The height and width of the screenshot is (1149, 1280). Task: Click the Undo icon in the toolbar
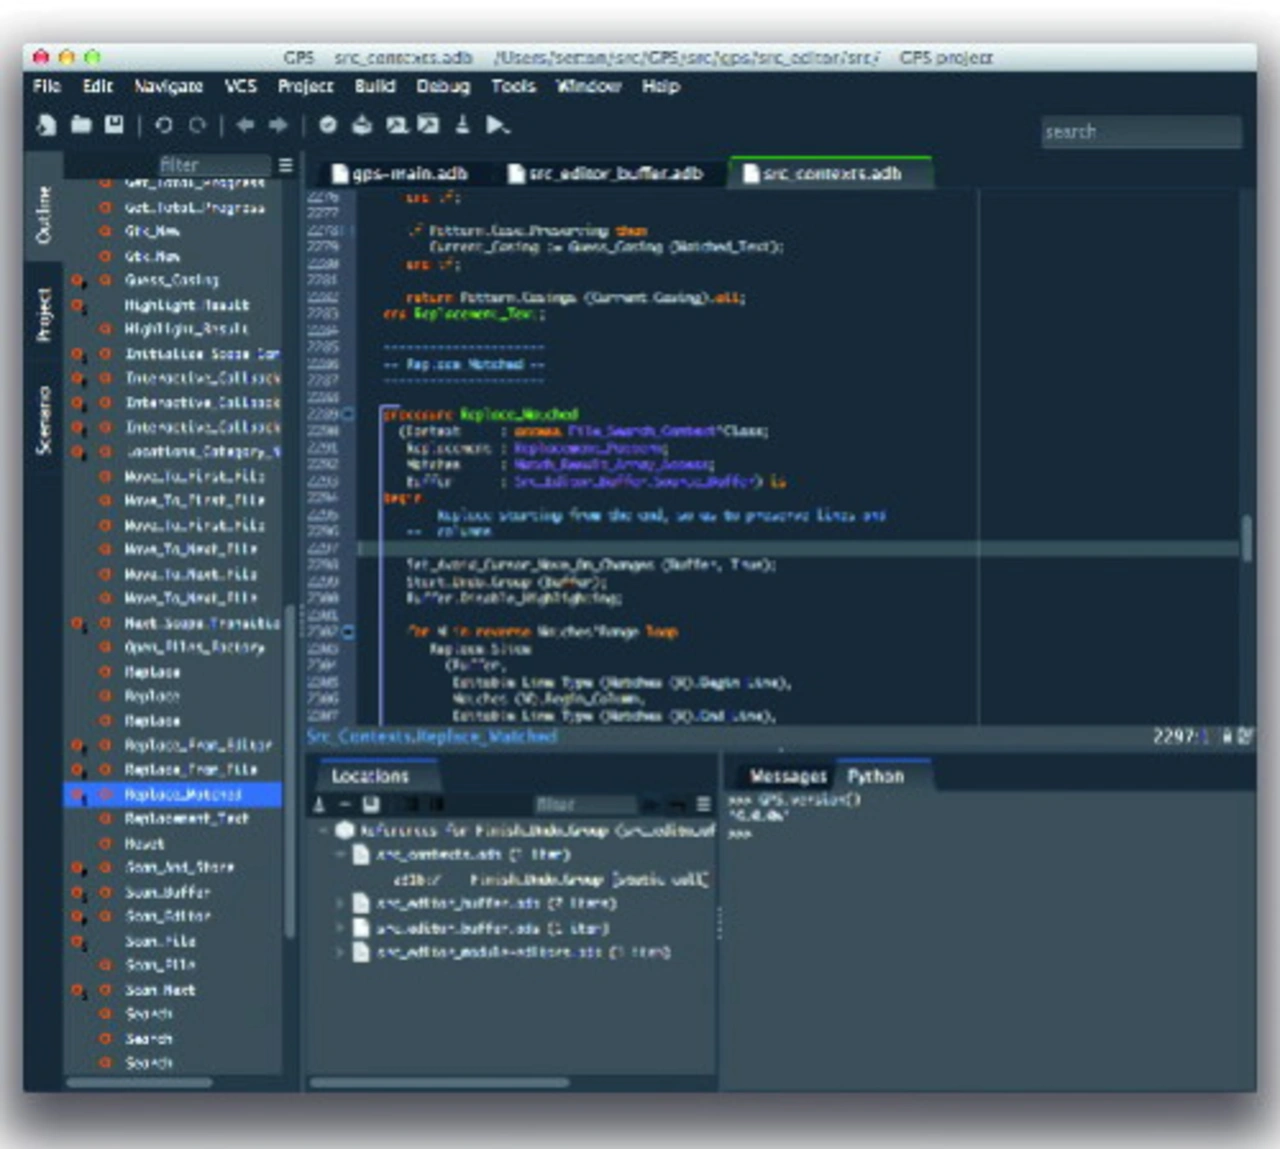(x=164, y=125)
